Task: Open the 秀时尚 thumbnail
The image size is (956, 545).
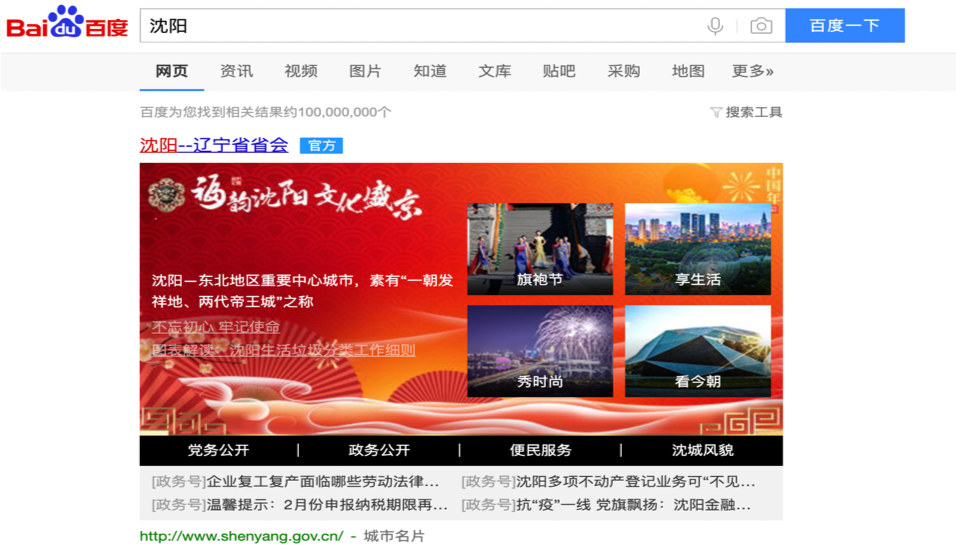Action: tap(540, 351)
